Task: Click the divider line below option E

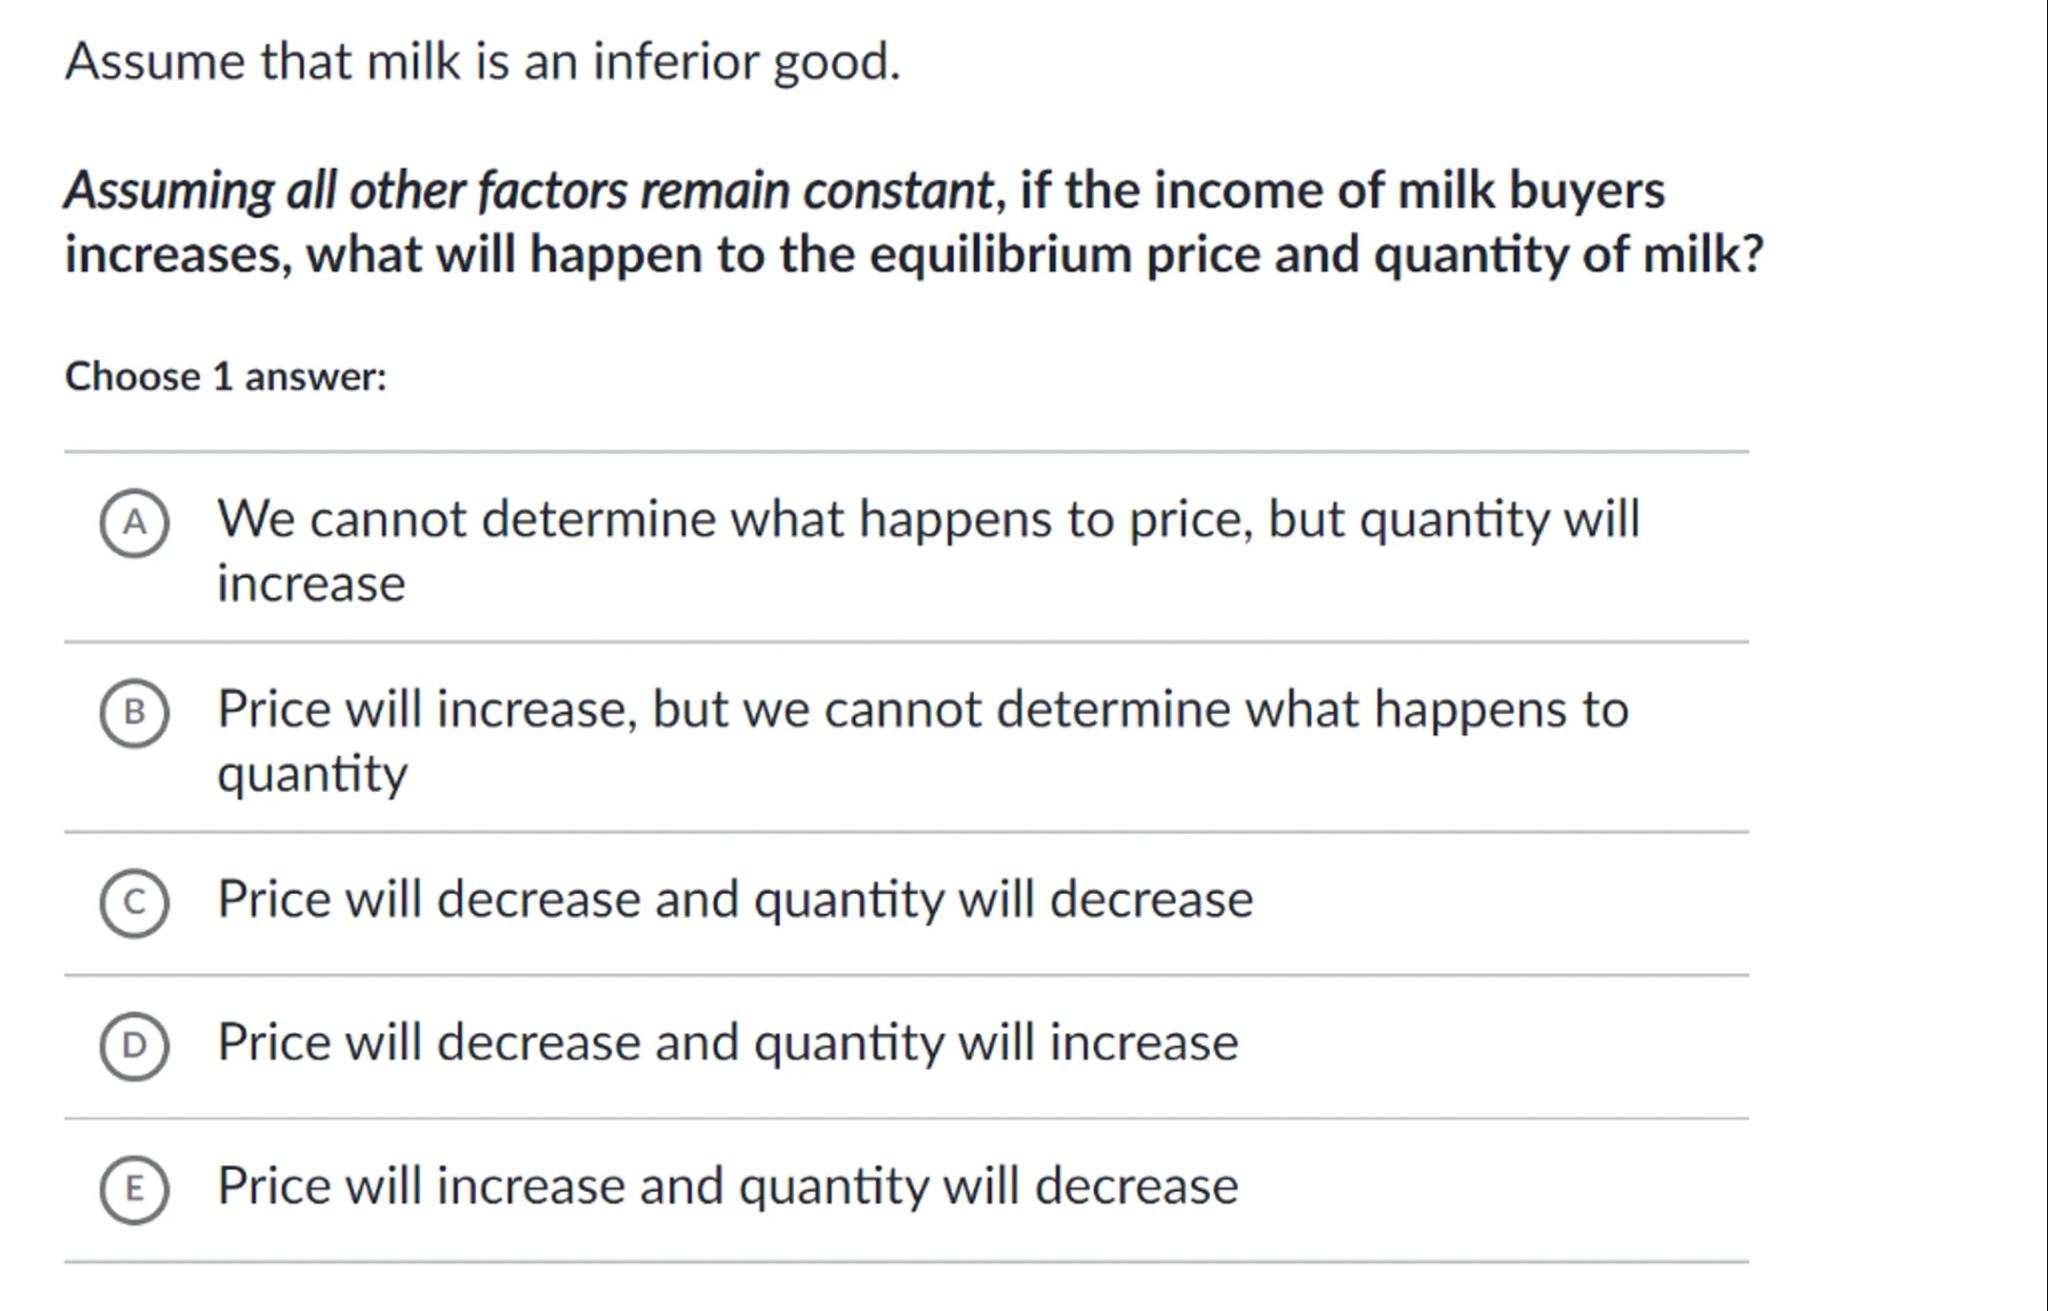Action: (905, 1262)
